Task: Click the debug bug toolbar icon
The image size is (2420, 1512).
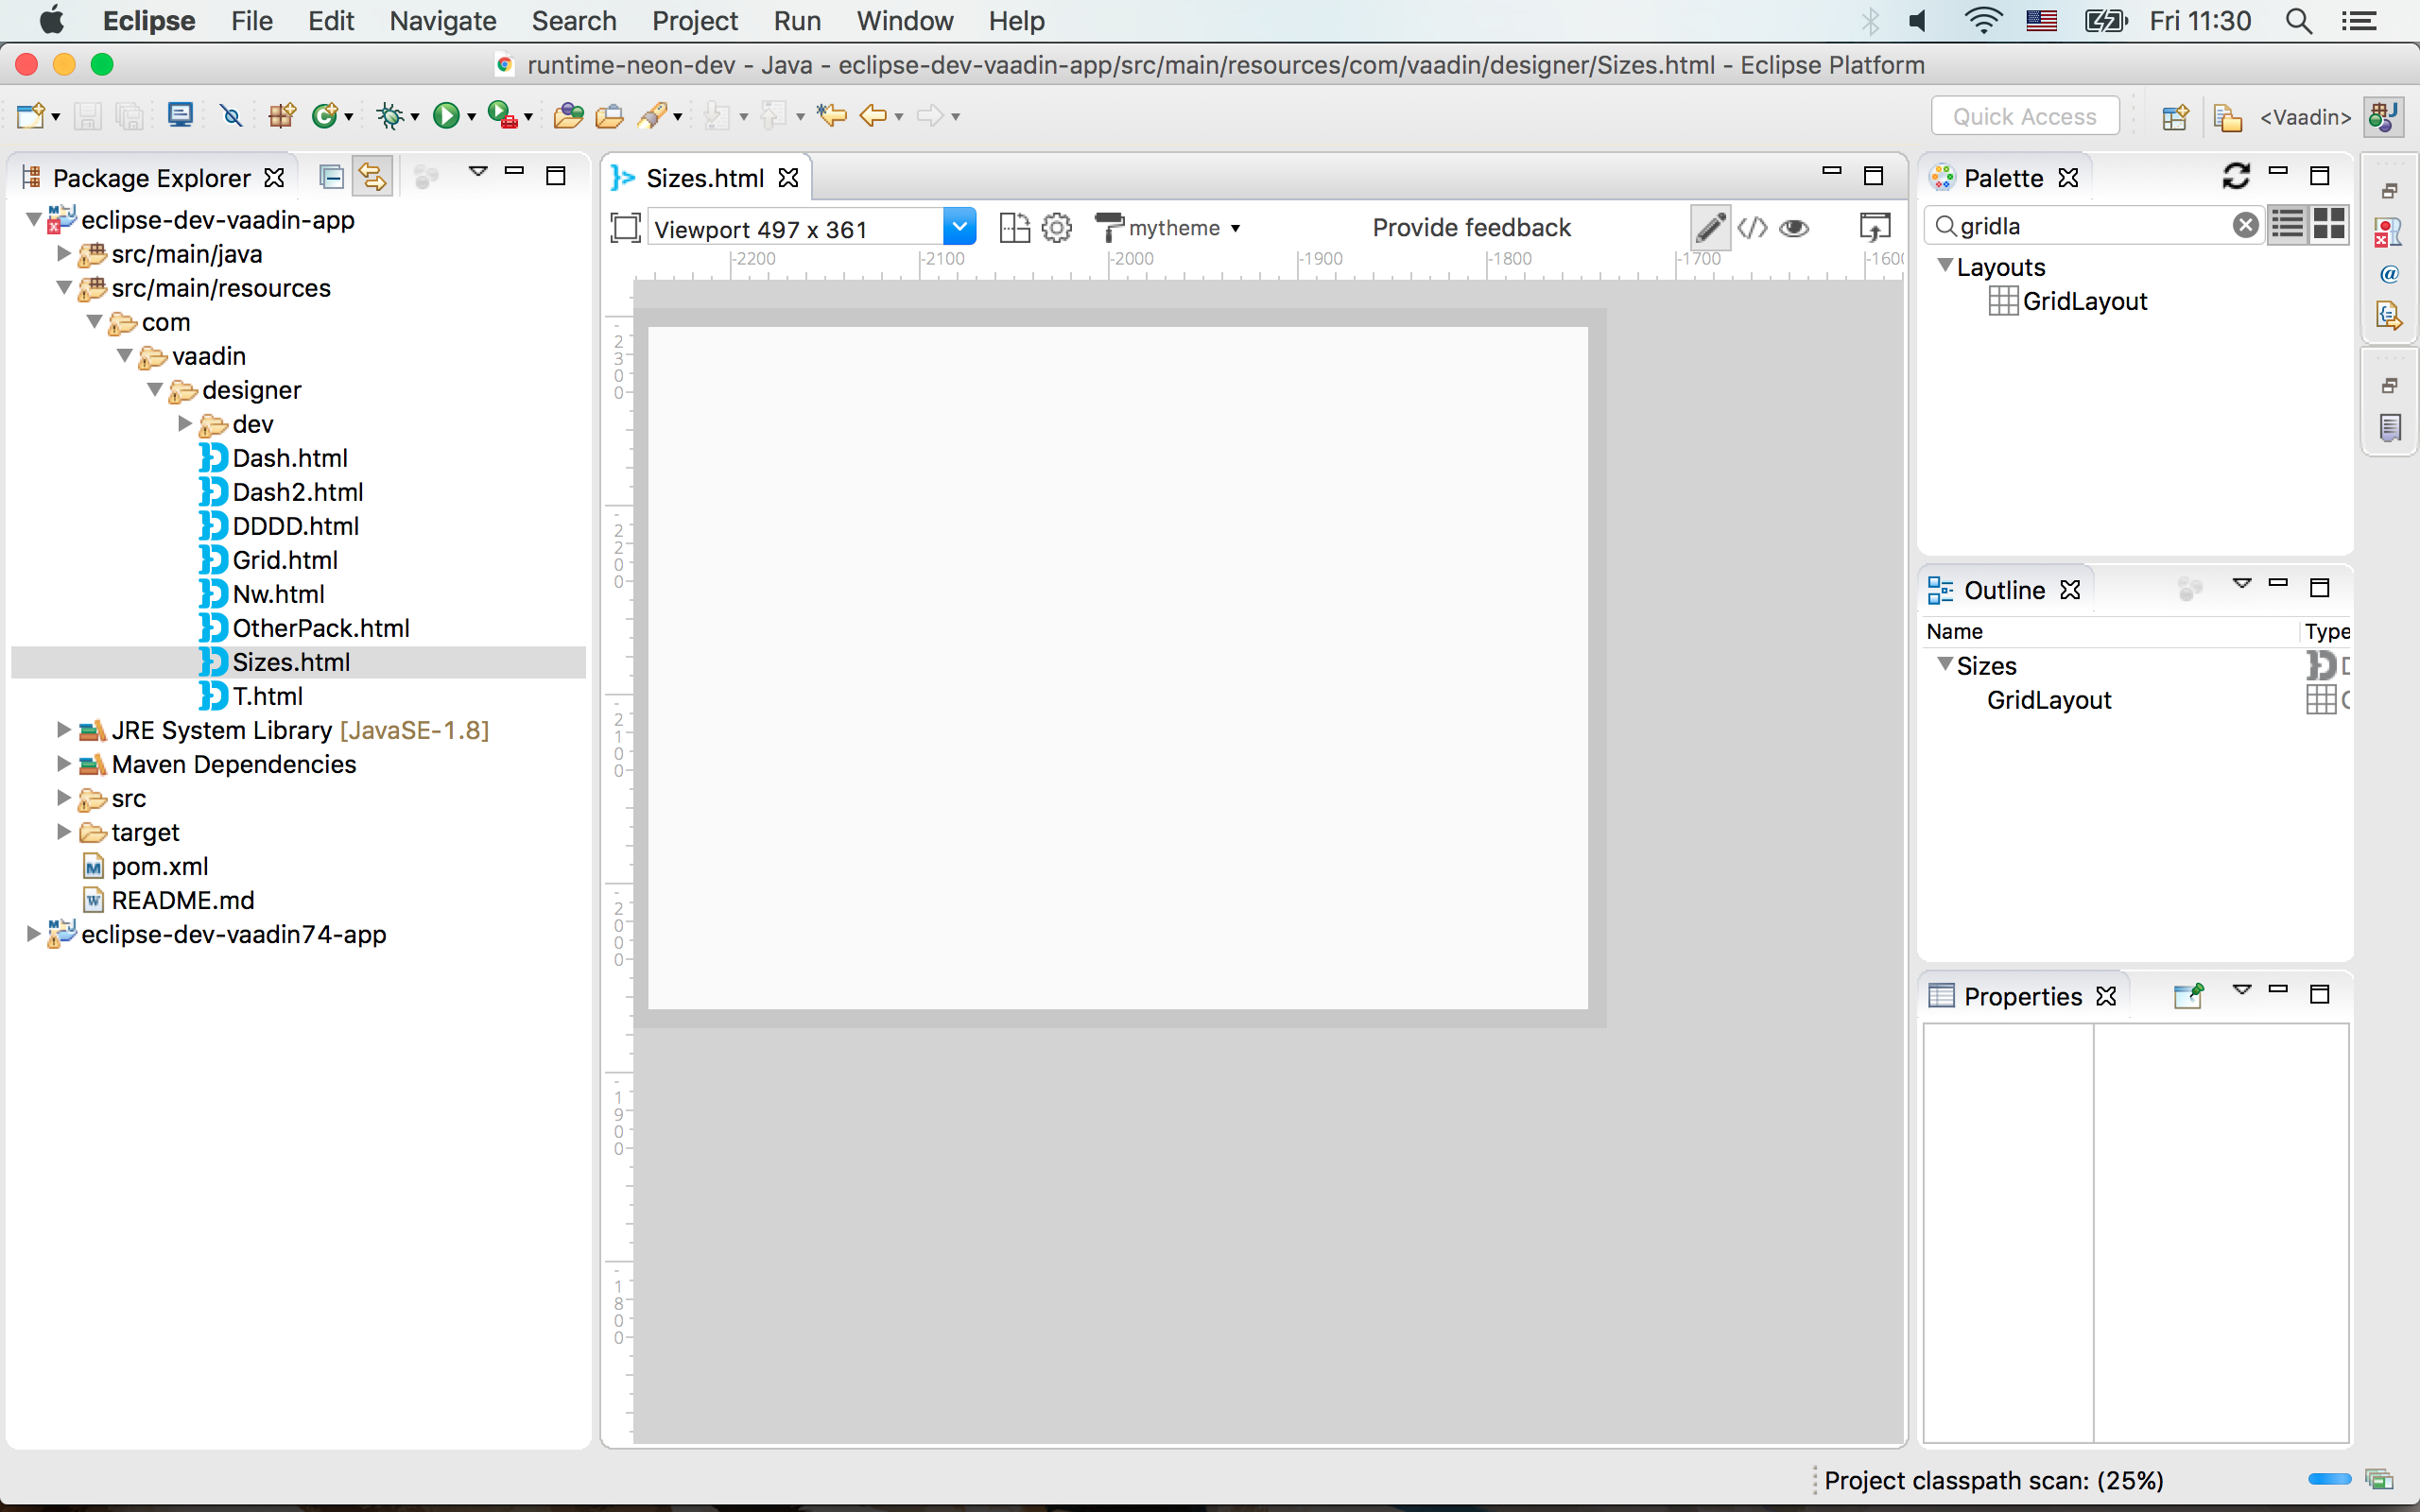Action: point(390,115)
